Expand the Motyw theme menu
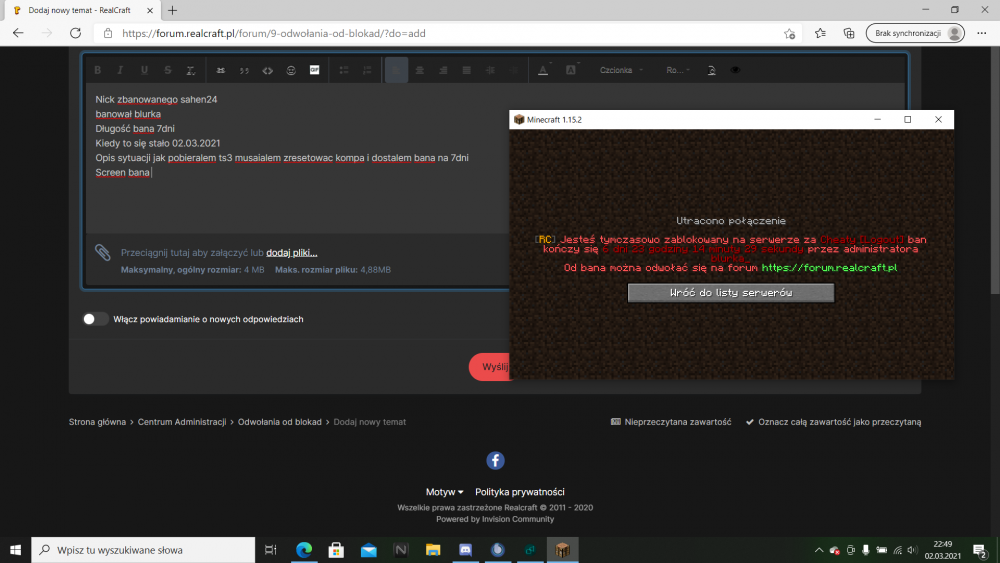Image resolution: width=1000 pixels, height=563 pixels. coord(445,492)
